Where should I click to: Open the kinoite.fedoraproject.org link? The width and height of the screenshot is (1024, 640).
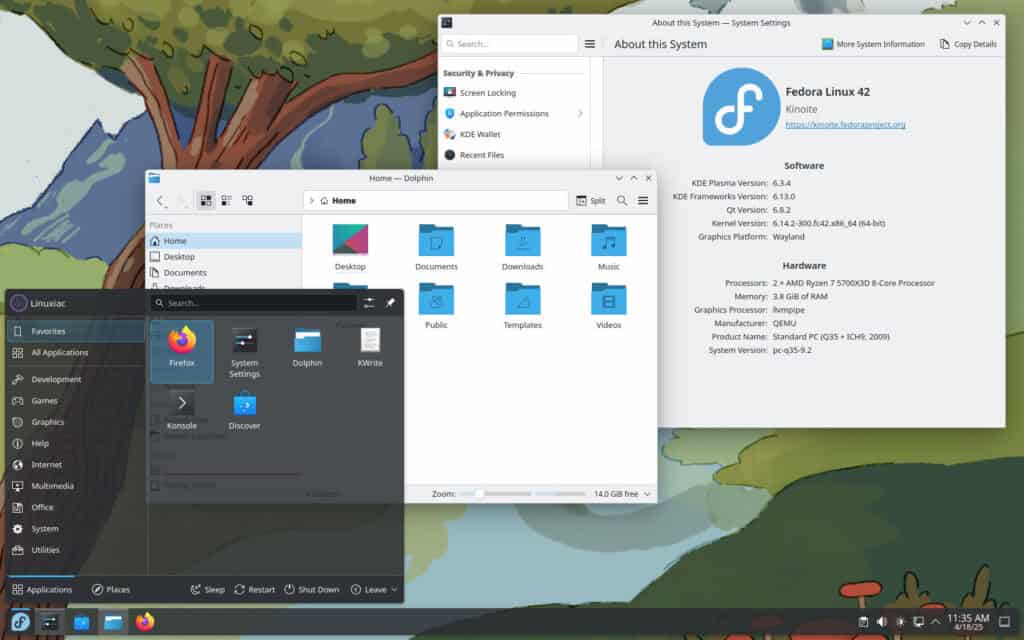coord(845,125)
